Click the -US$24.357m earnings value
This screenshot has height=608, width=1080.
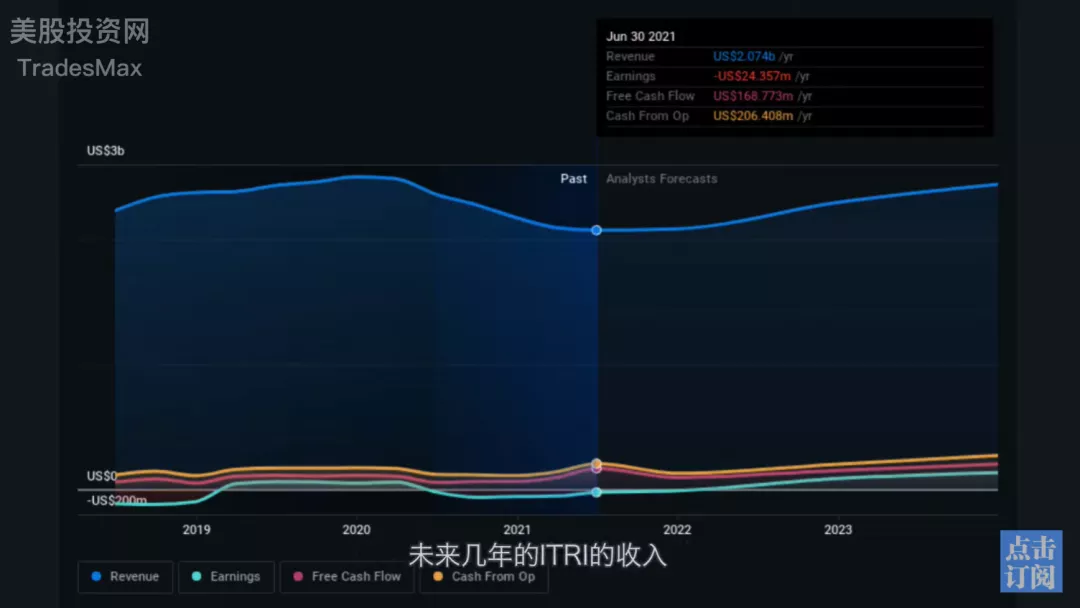click(752, 76)
